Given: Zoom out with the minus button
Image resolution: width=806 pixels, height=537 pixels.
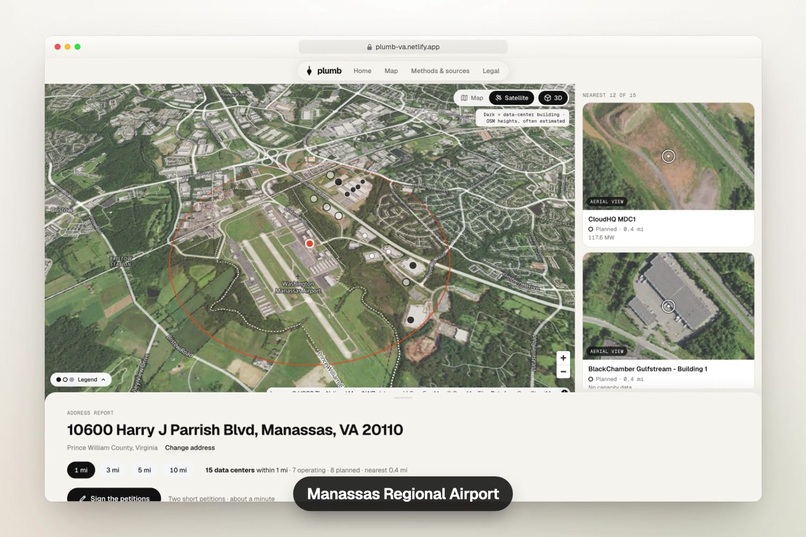Looking at the screenshot, I should click(x=563, y=372).
